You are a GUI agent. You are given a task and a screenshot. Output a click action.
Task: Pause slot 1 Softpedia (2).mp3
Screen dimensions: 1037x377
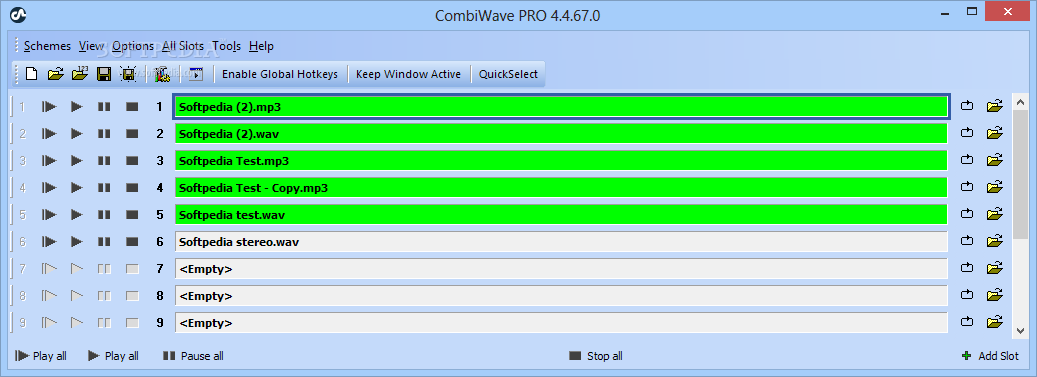tap(104, 106)
